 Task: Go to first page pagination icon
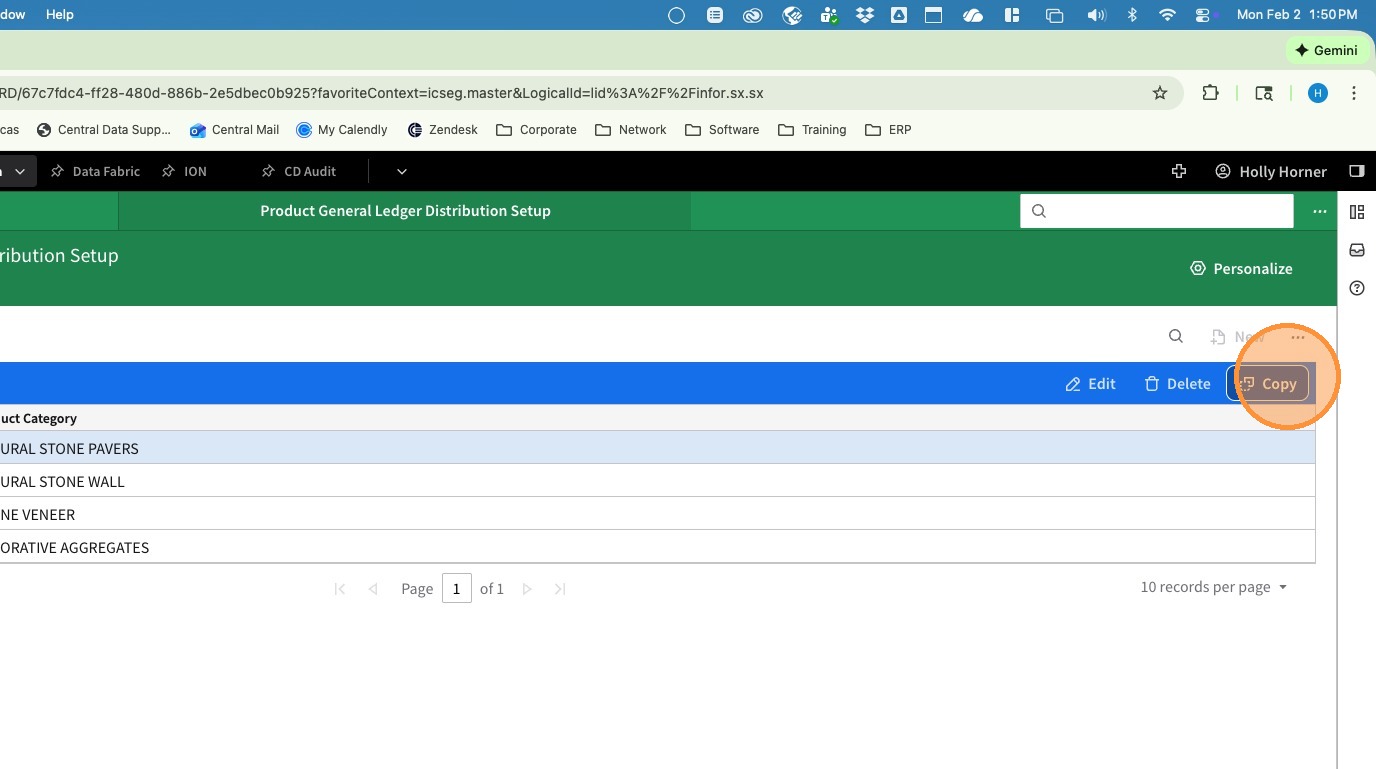(340, 589)
